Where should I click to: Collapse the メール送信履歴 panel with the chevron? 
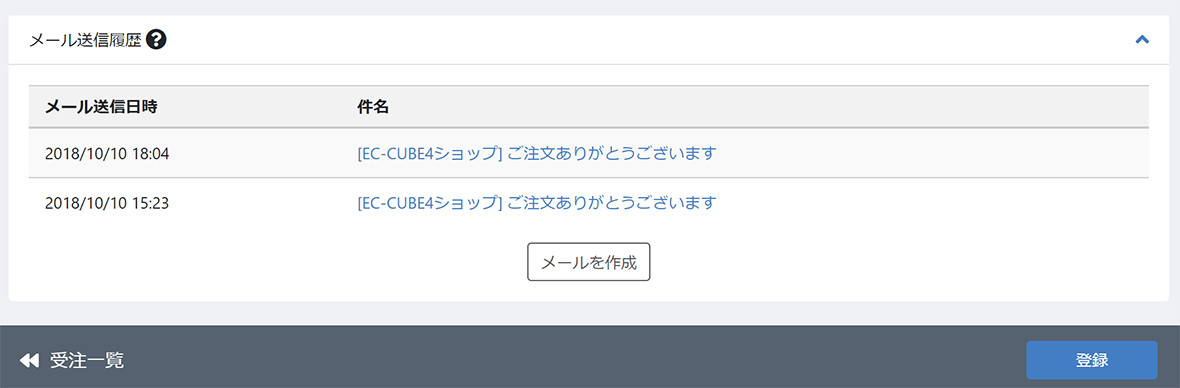point(1142,40)
